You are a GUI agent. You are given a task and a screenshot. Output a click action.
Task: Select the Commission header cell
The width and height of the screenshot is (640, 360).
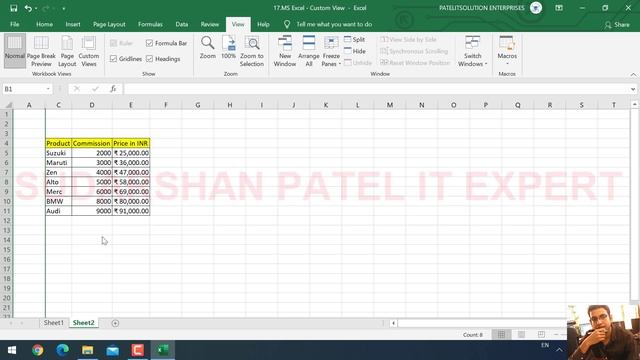click(x=92, y=143)
